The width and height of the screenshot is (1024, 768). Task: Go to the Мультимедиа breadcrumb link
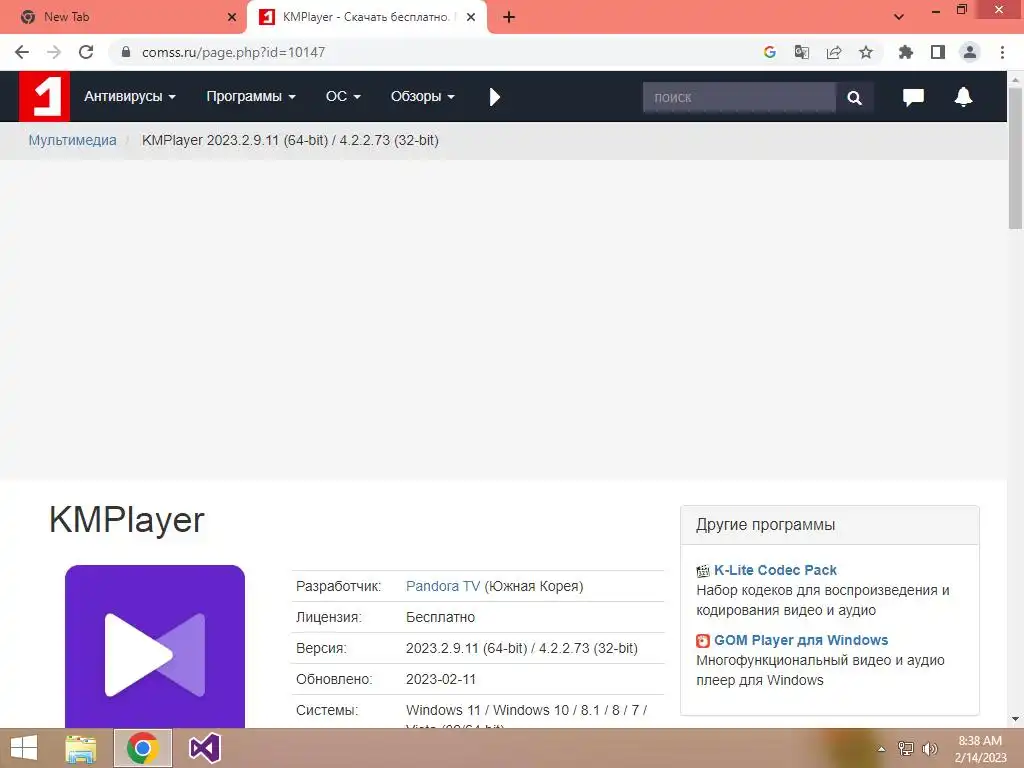coord(72,140)
